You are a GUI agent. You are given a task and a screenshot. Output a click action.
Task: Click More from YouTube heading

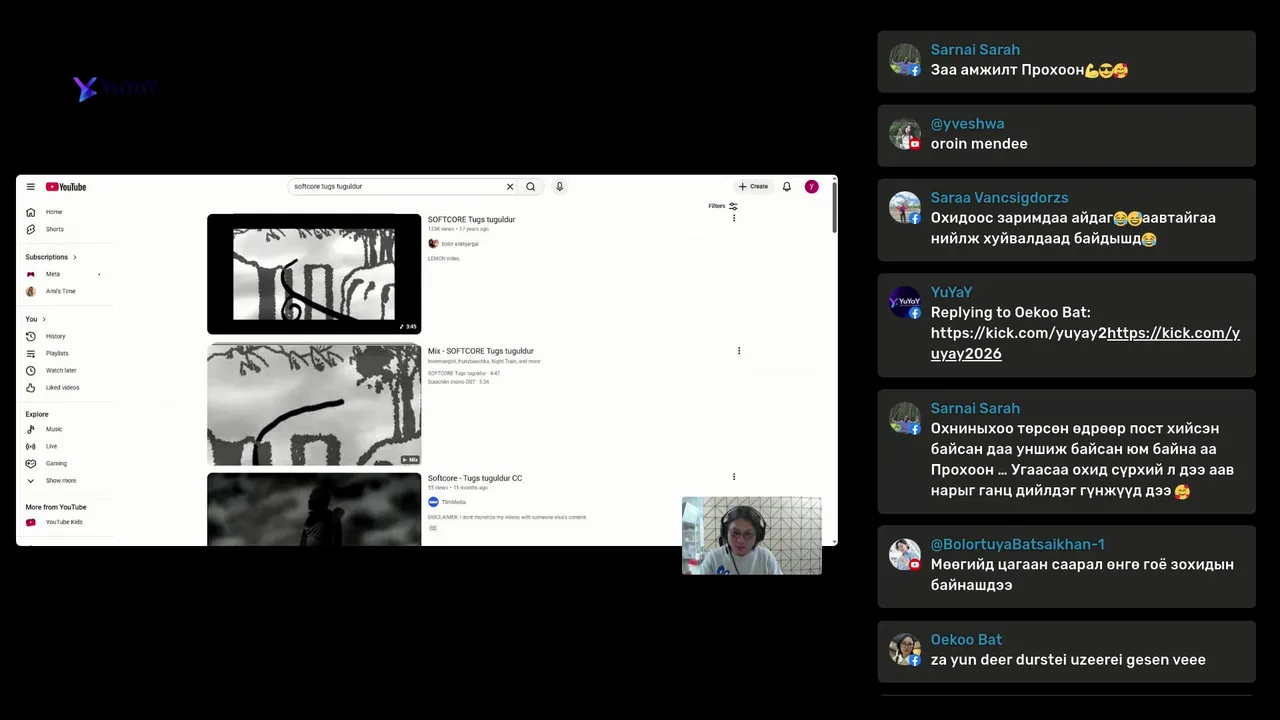pos(56,507)
